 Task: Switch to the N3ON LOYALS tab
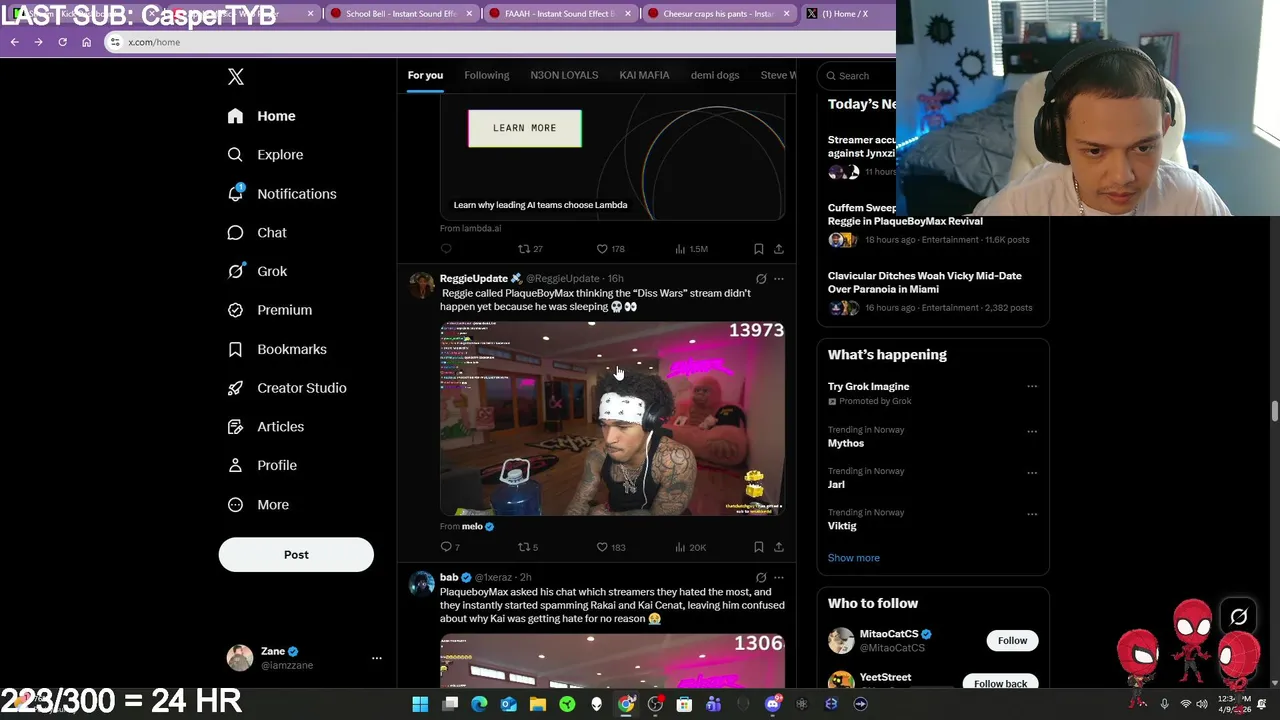click(564, 76)
